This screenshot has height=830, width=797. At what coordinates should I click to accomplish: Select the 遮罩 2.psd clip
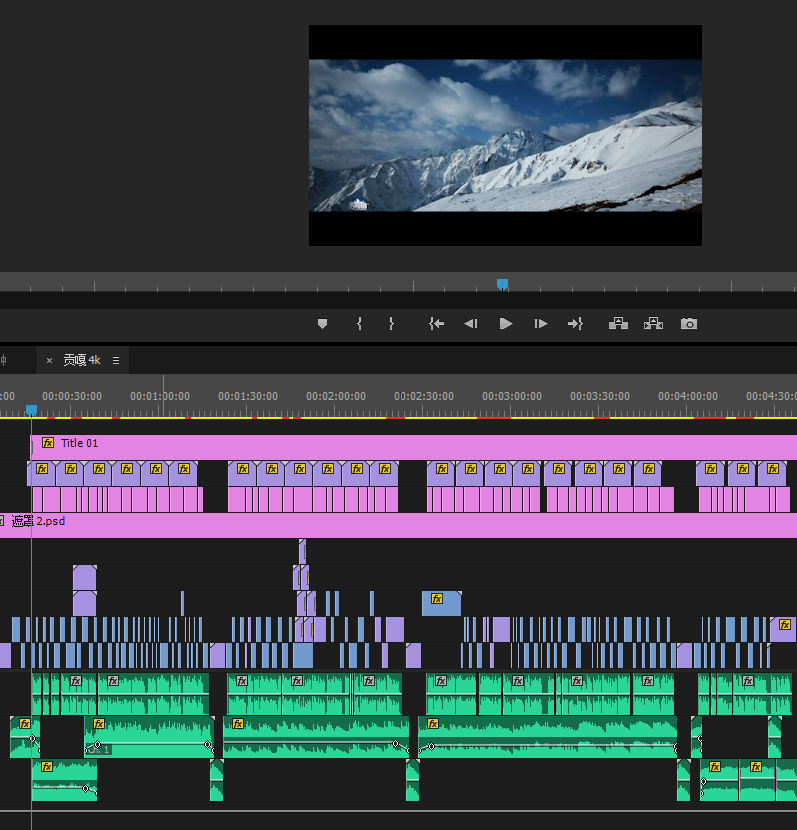pos(398,525)
